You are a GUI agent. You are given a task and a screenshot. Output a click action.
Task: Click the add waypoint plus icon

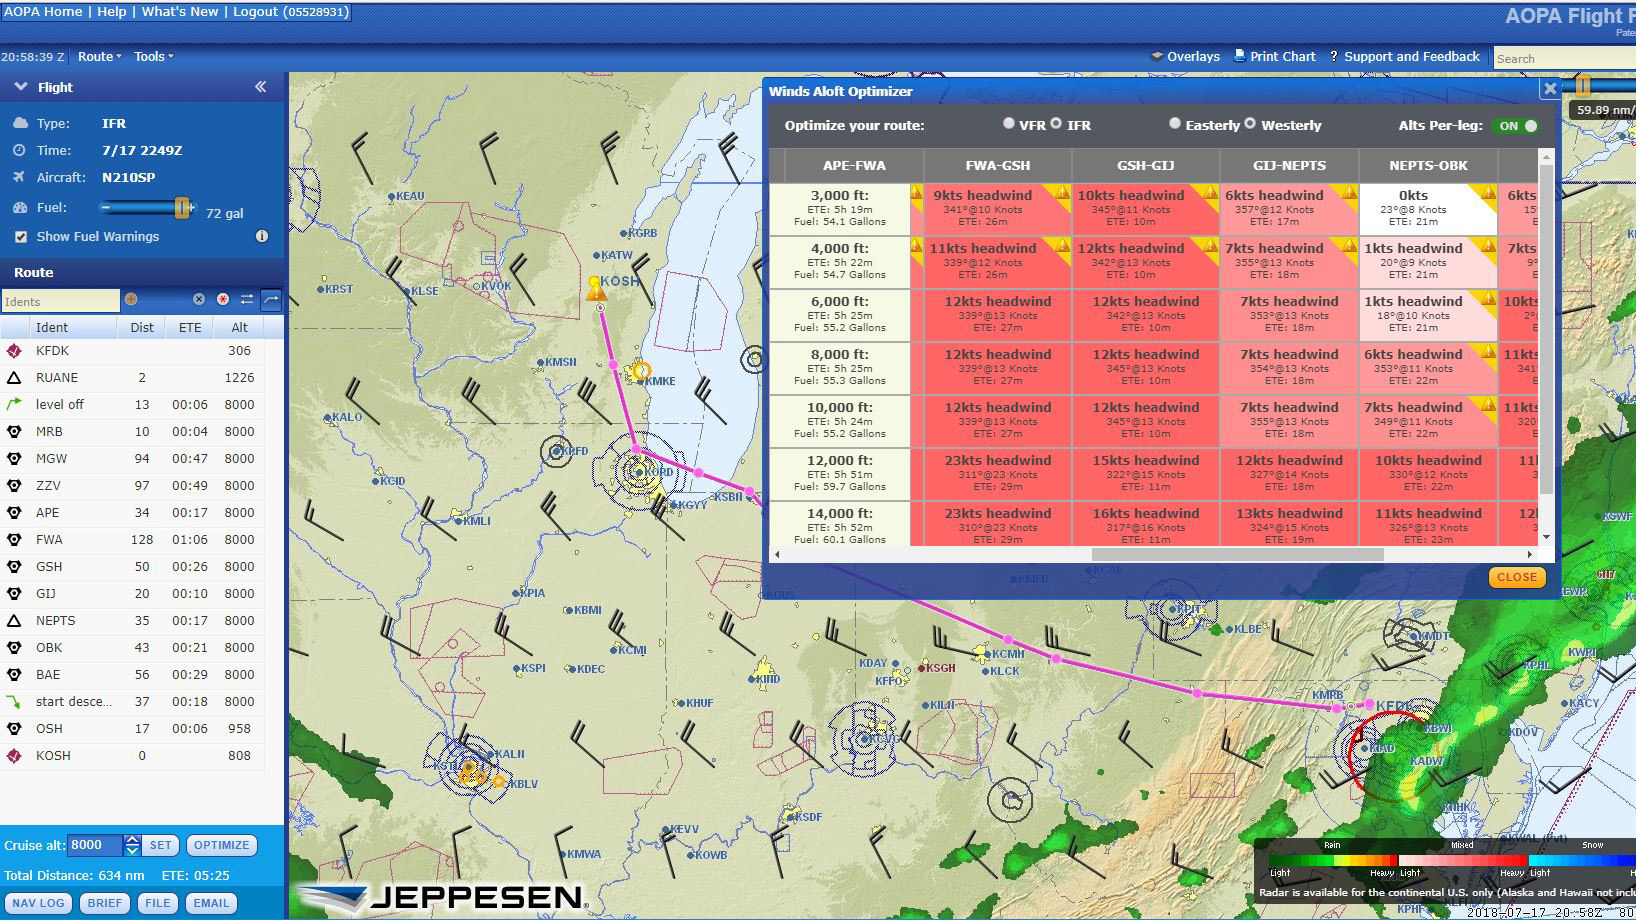coord(131,299)
